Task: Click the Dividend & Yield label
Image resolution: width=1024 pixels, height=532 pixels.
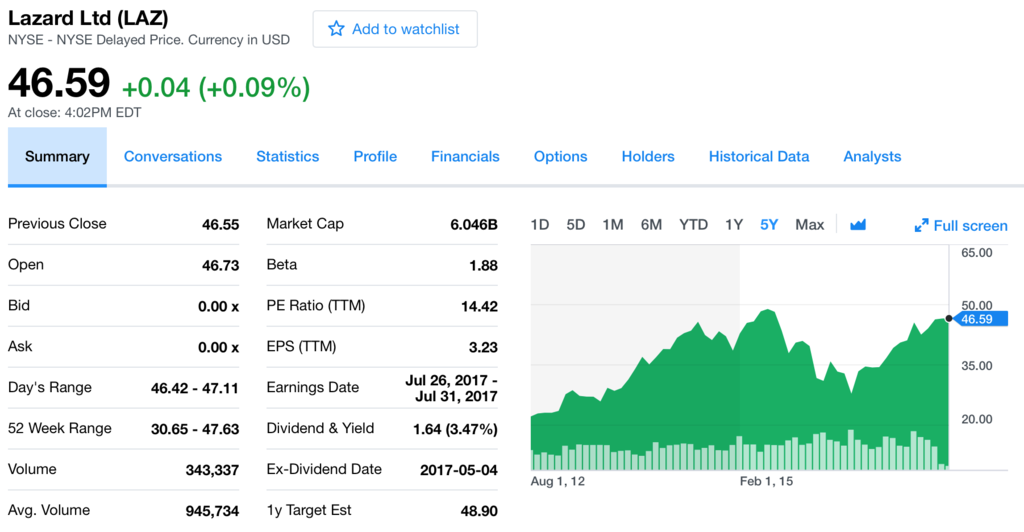Action: click(x=320, y=428)
